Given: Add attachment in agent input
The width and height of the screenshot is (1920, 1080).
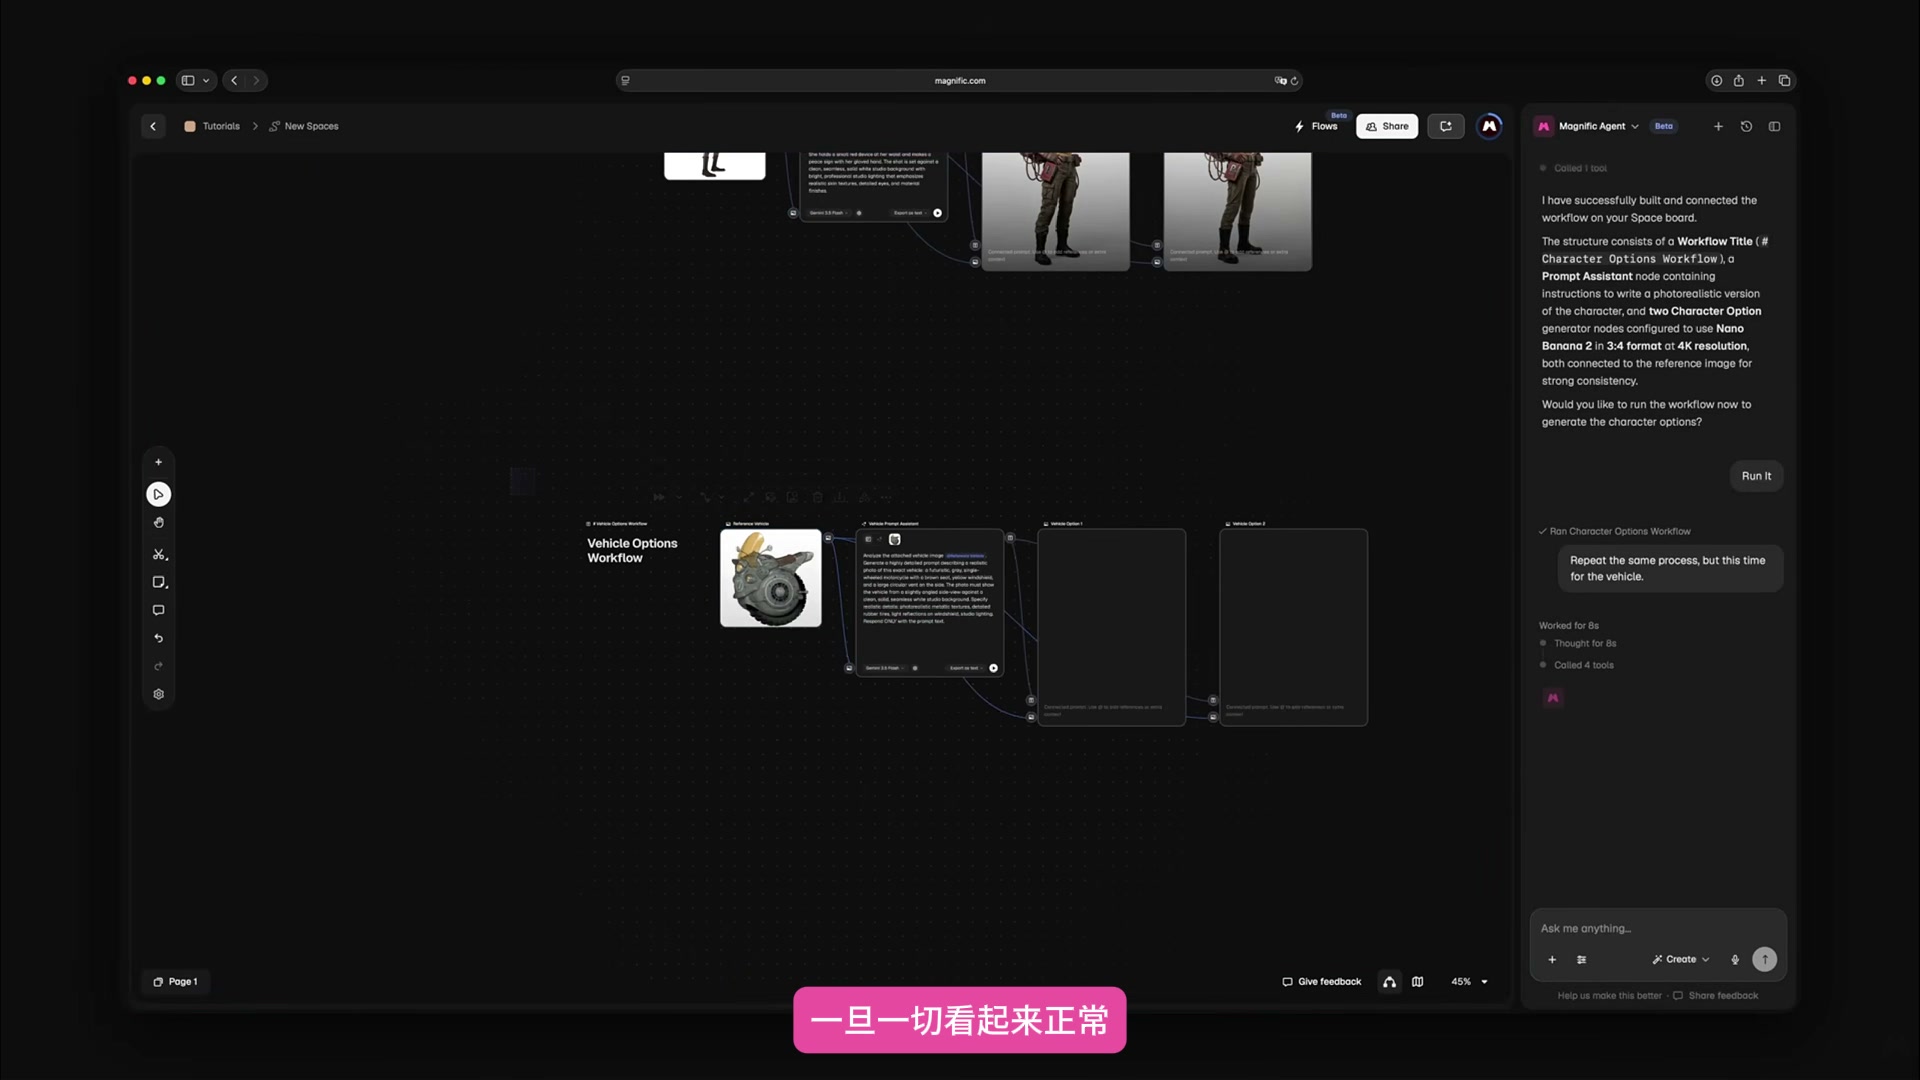Looking at the screenshot, I should tap(1552, 959).
